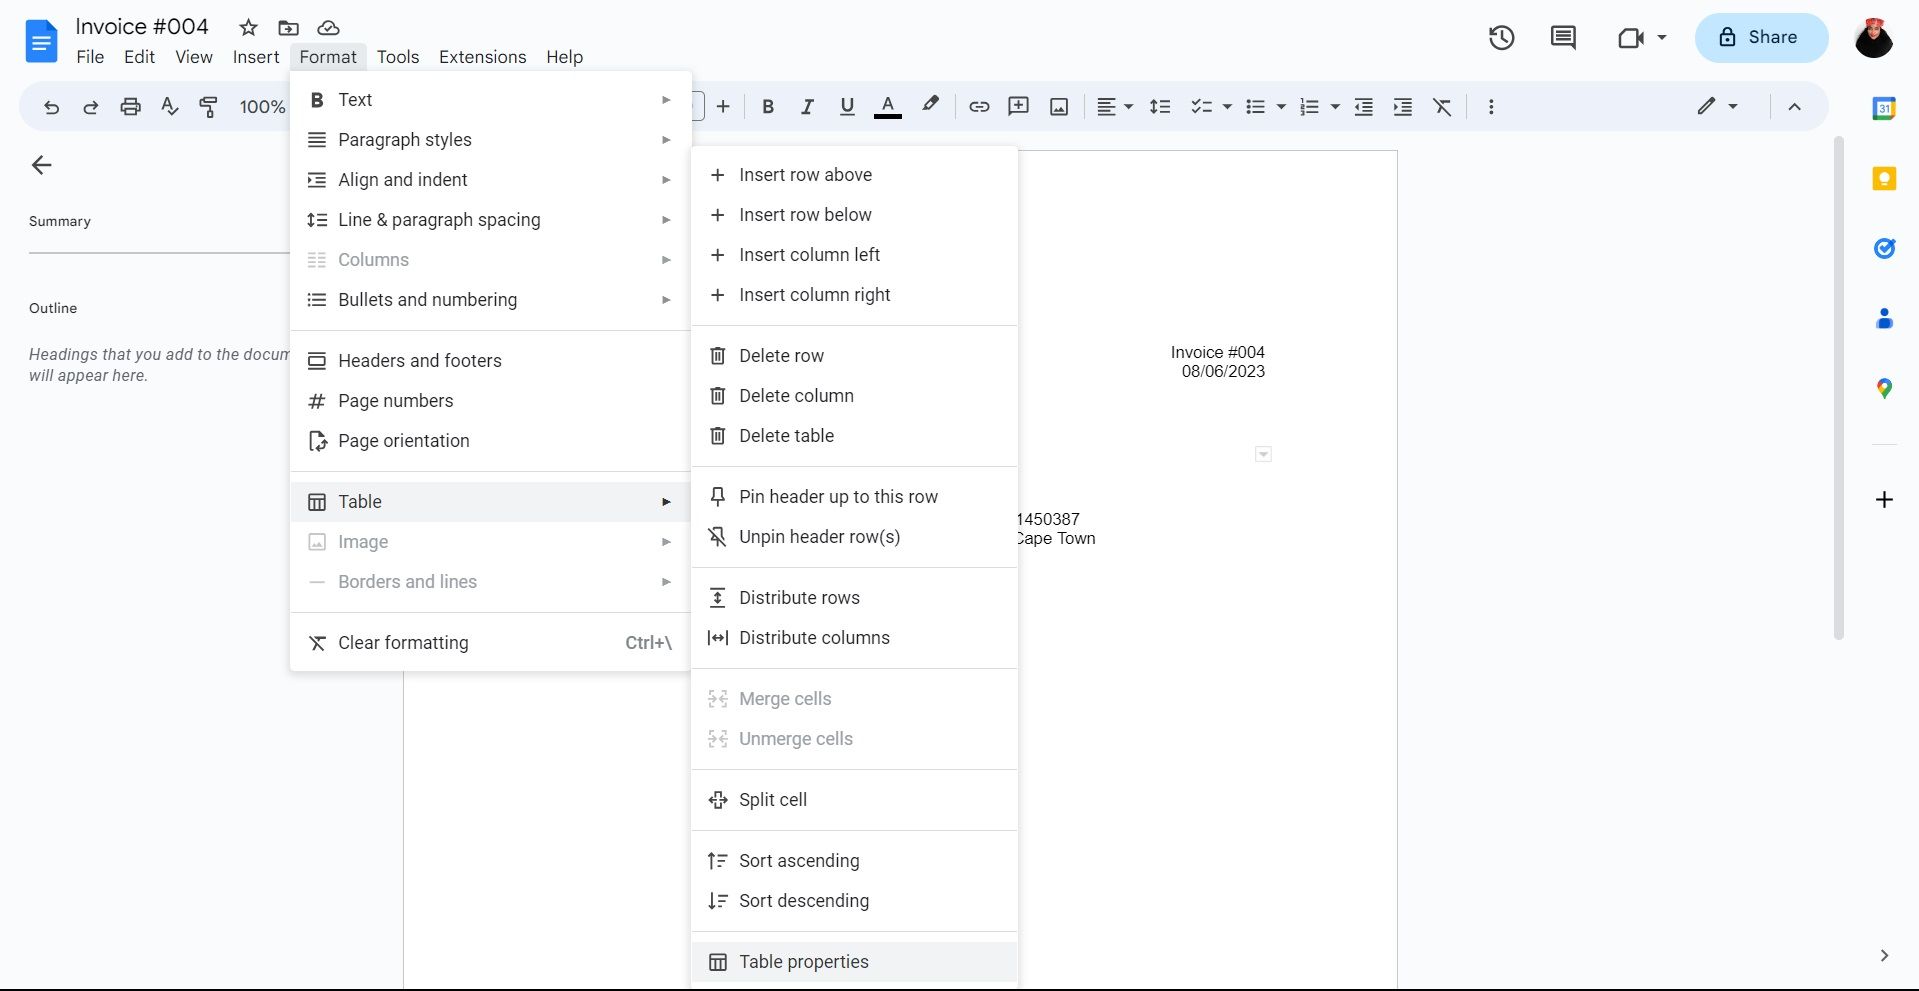
Task: Insert a link with chain icon
Action: [979, 107]
